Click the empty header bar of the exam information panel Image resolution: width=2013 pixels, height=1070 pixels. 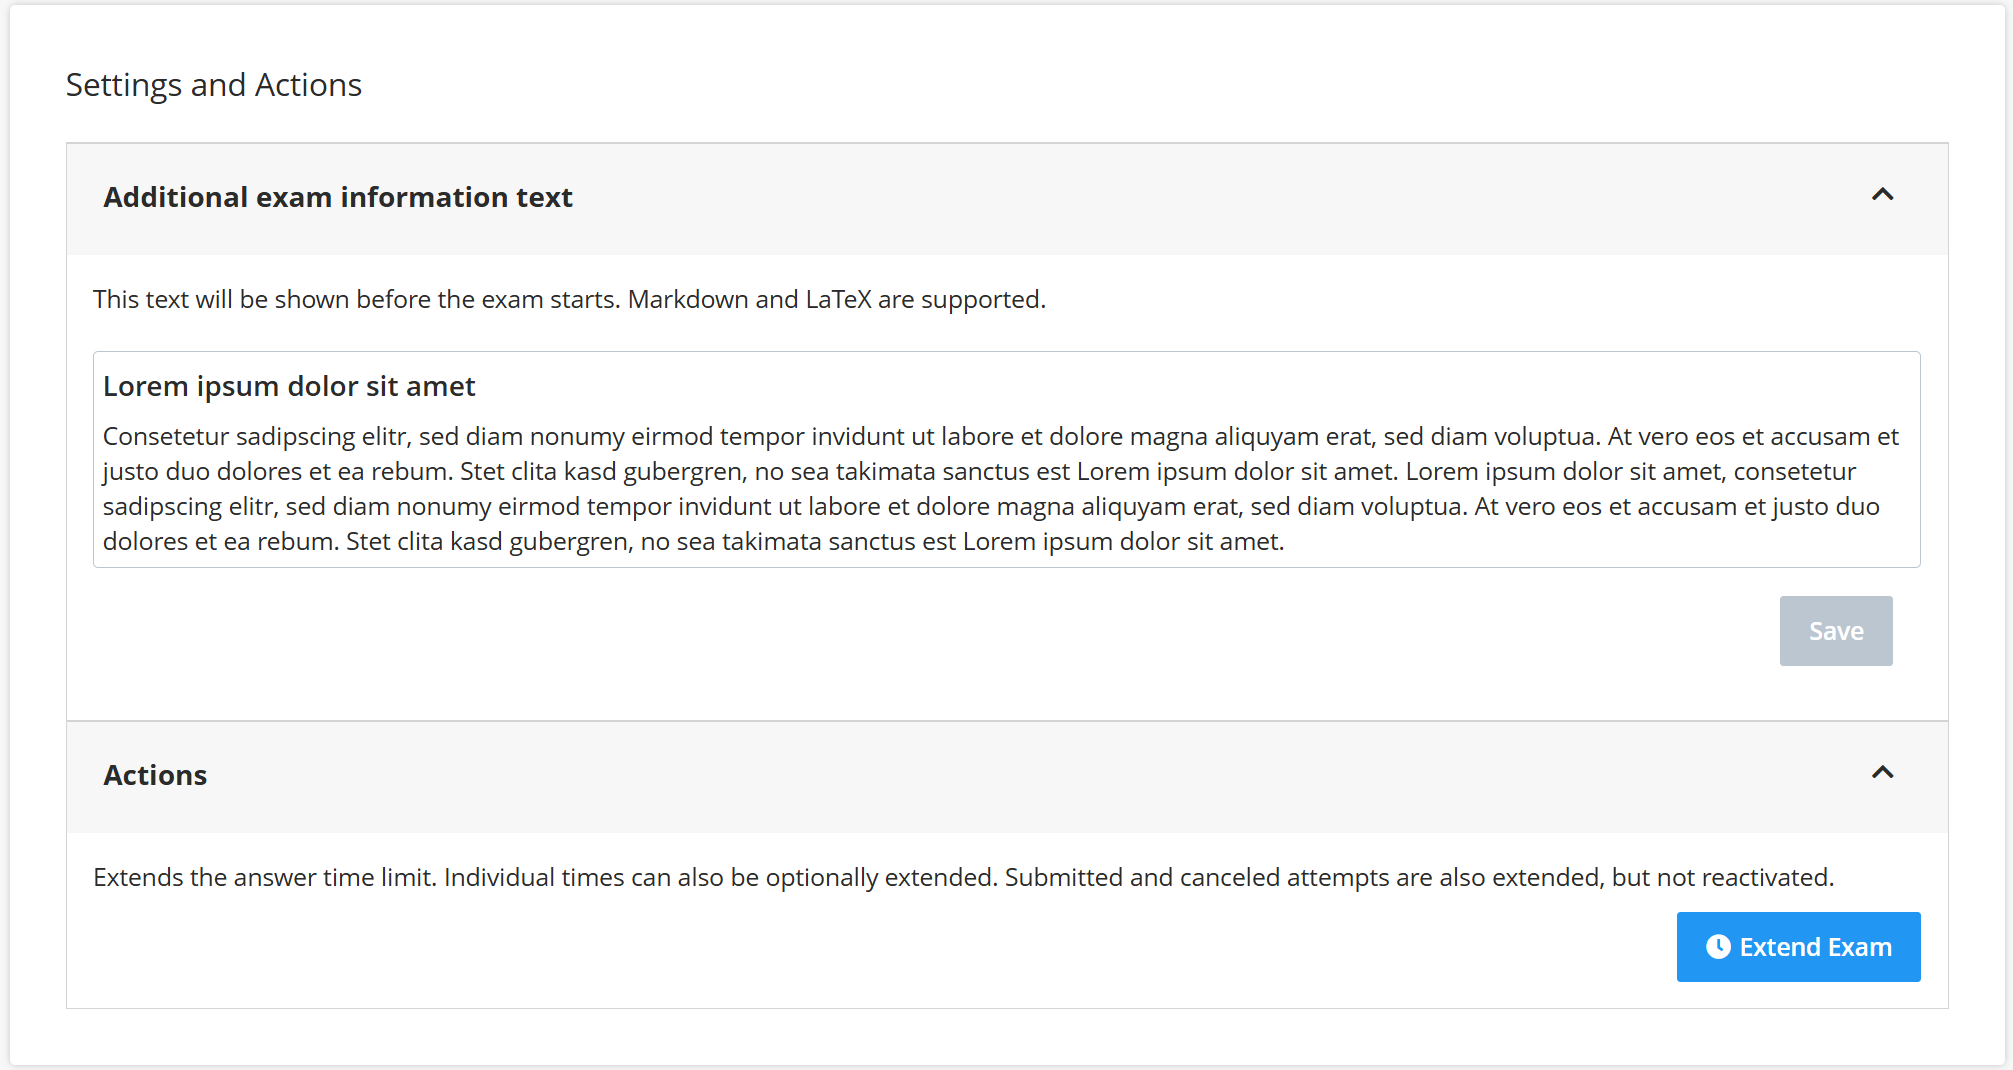1200,197
